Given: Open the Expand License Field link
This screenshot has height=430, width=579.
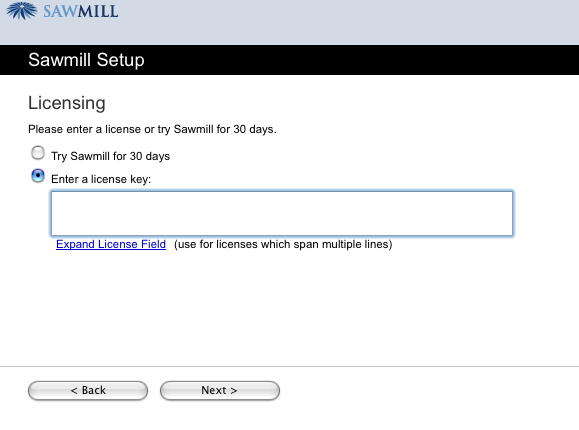Looking at the screenshot, I should coord(111,244).
